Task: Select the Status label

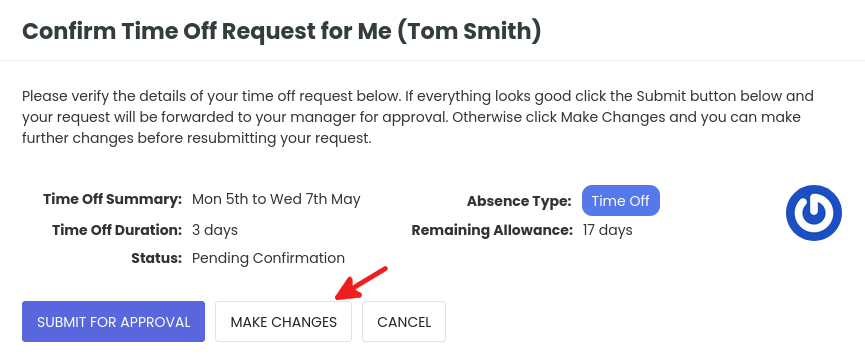Action: tap(157, 258)
